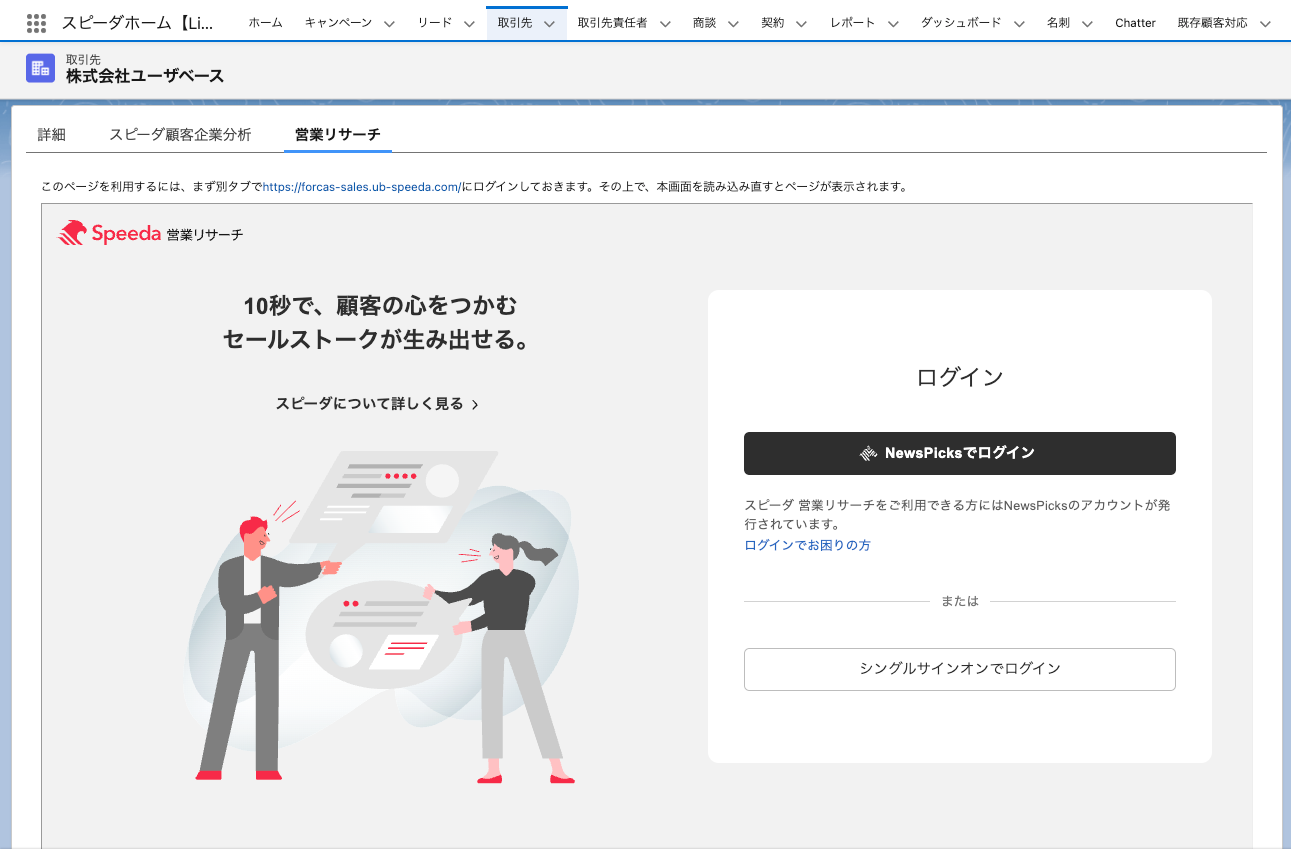Click the arrow next to スピーダについて詳しく見る
The width and height of the screenshot is (1291, 849).
pyautogui.click(x=475, y=405)
